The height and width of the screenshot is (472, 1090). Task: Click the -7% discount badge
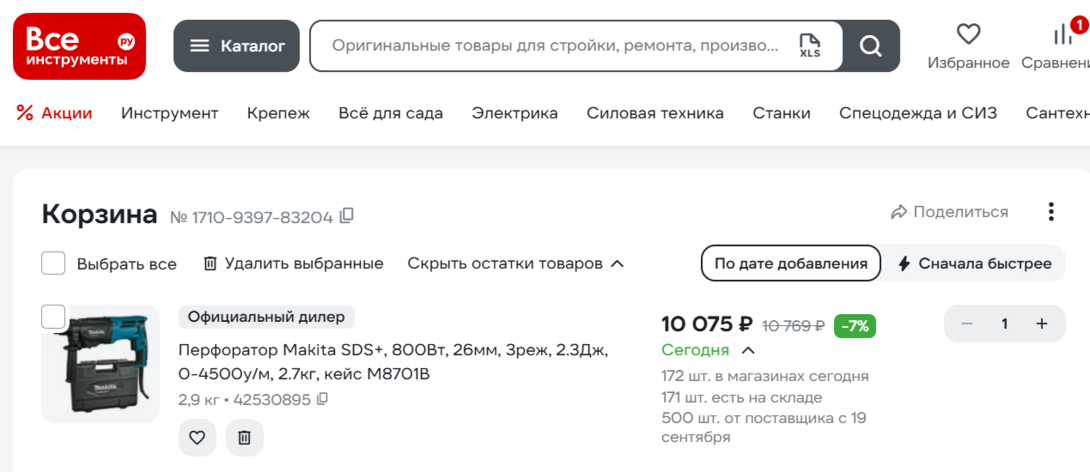(855, 325)
